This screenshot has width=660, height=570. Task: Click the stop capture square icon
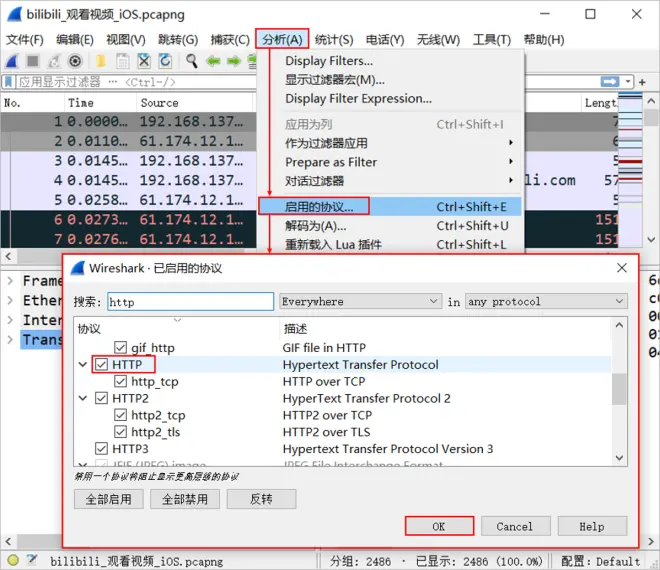[33, 61]
